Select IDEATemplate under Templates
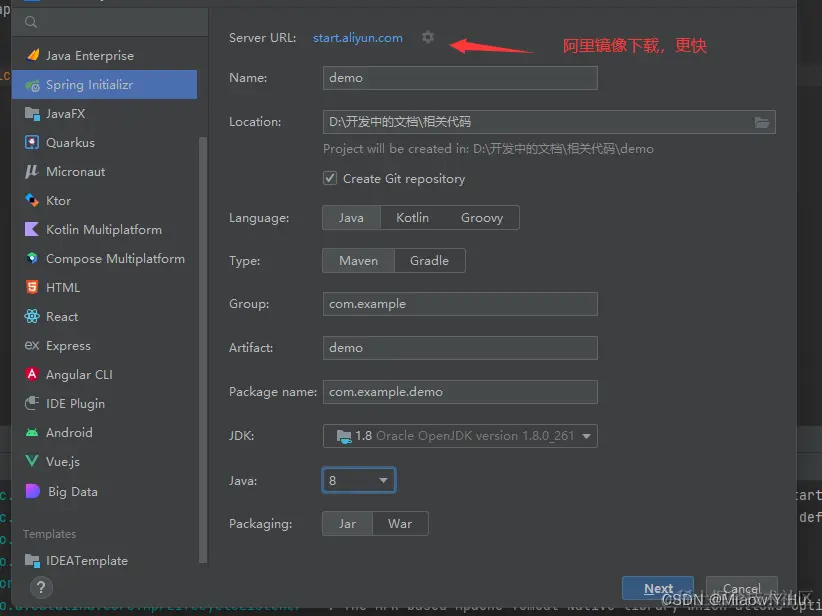This screenshot has height=616, width=822. coord(104,560)
